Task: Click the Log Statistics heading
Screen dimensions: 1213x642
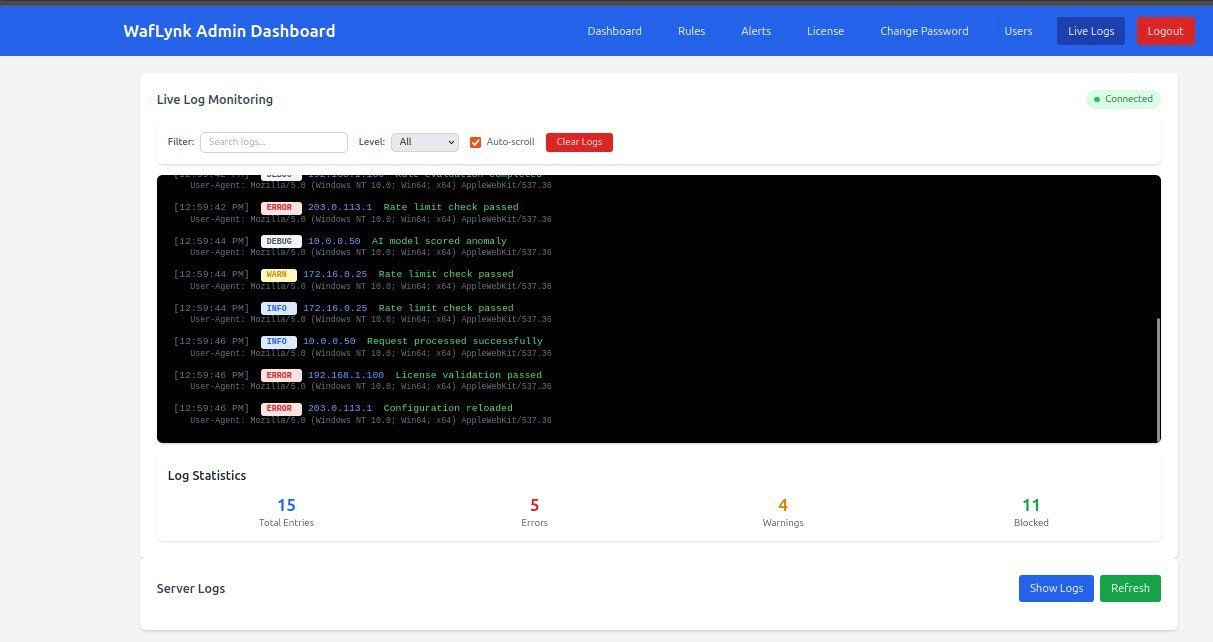Action: click(207, 475)
